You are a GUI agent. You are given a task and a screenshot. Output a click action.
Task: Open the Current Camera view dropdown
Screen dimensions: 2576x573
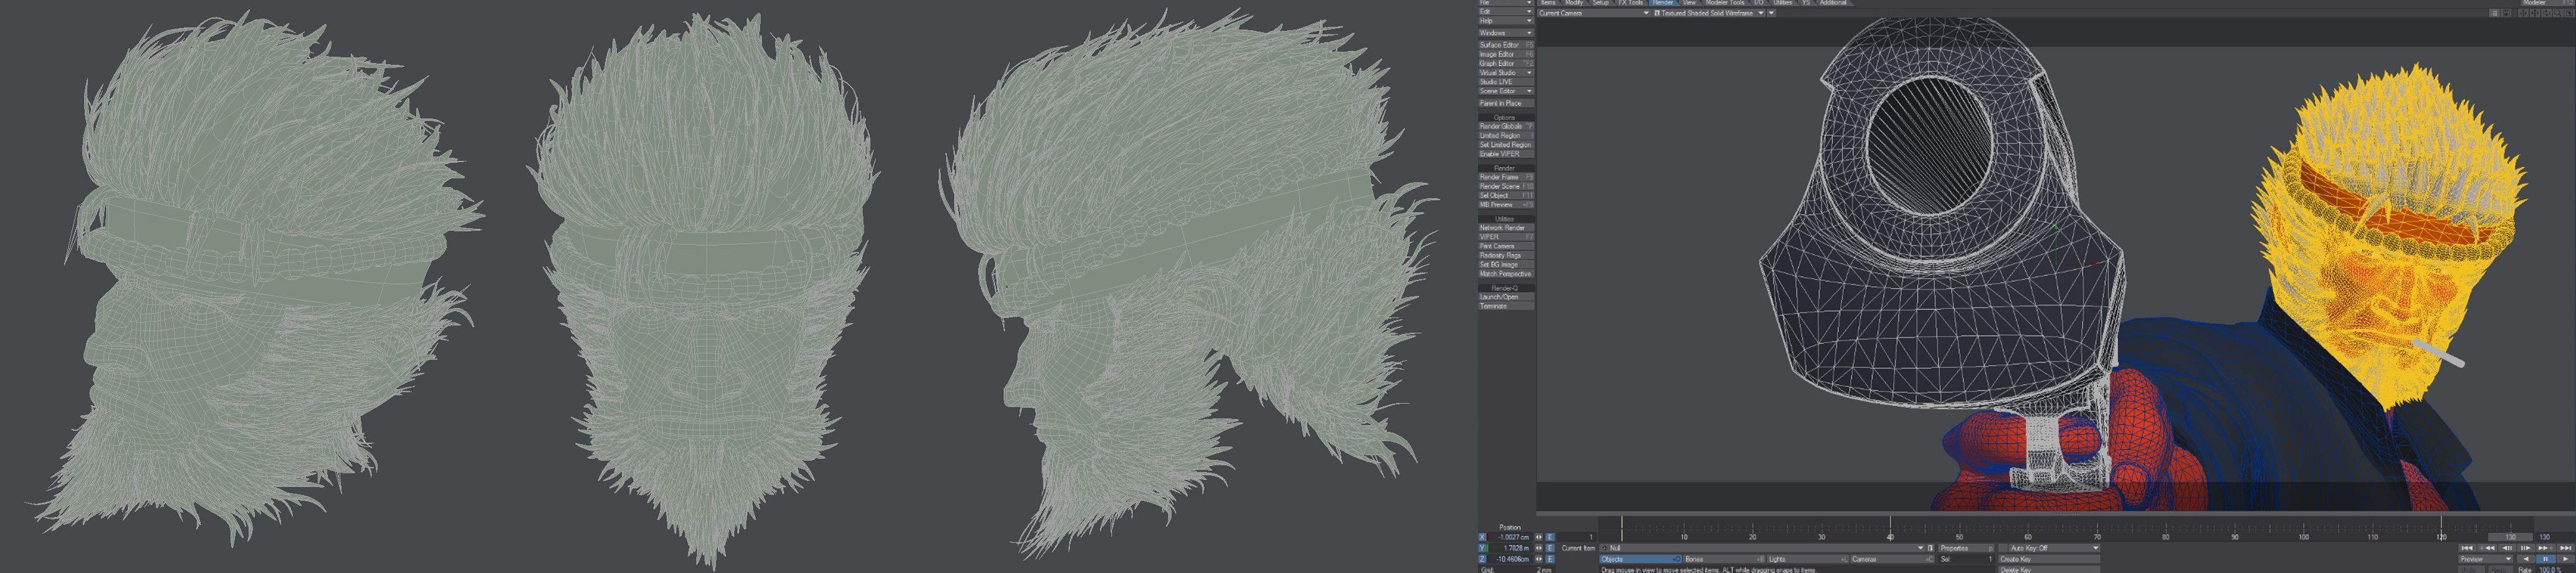tap(1594, 13)
